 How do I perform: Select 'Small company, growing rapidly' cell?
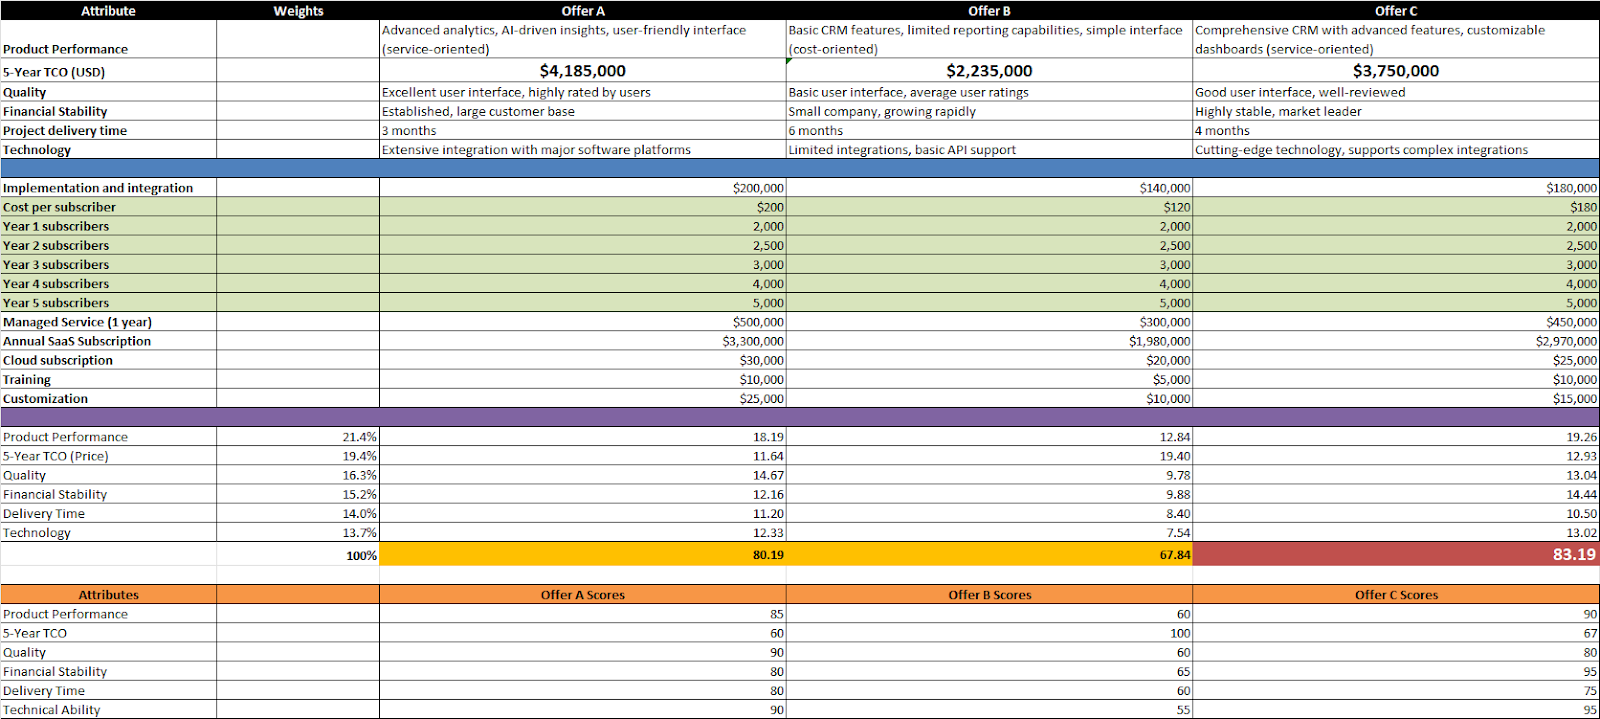[x=989, y=111]
